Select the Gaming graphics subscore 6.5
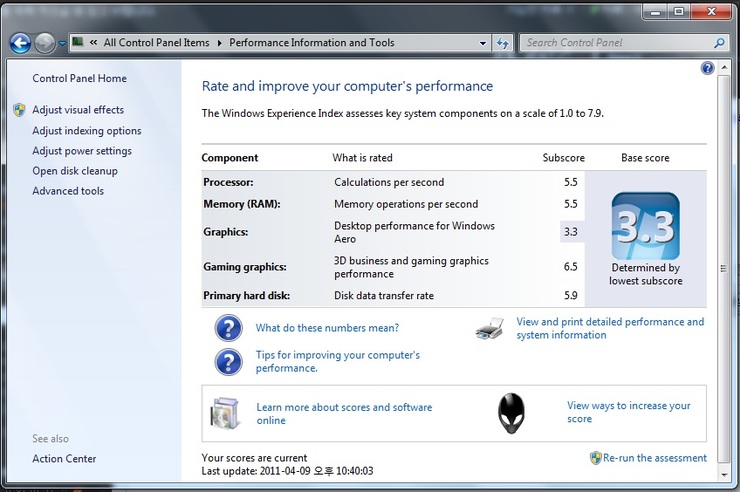This screenshot has width=740, height=492. (571, 267)
